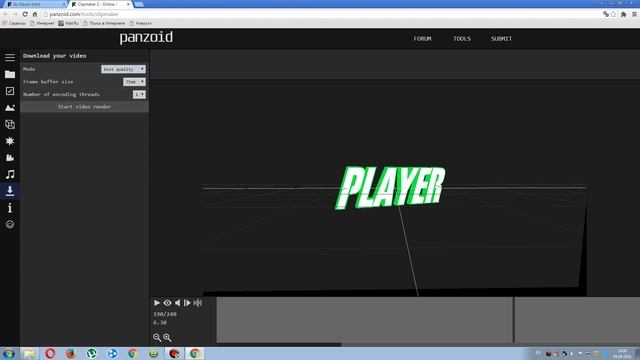Open File Explorer from the taskbar
The width and height of the screenshot is (640, 360).
(x=29, y=353)
